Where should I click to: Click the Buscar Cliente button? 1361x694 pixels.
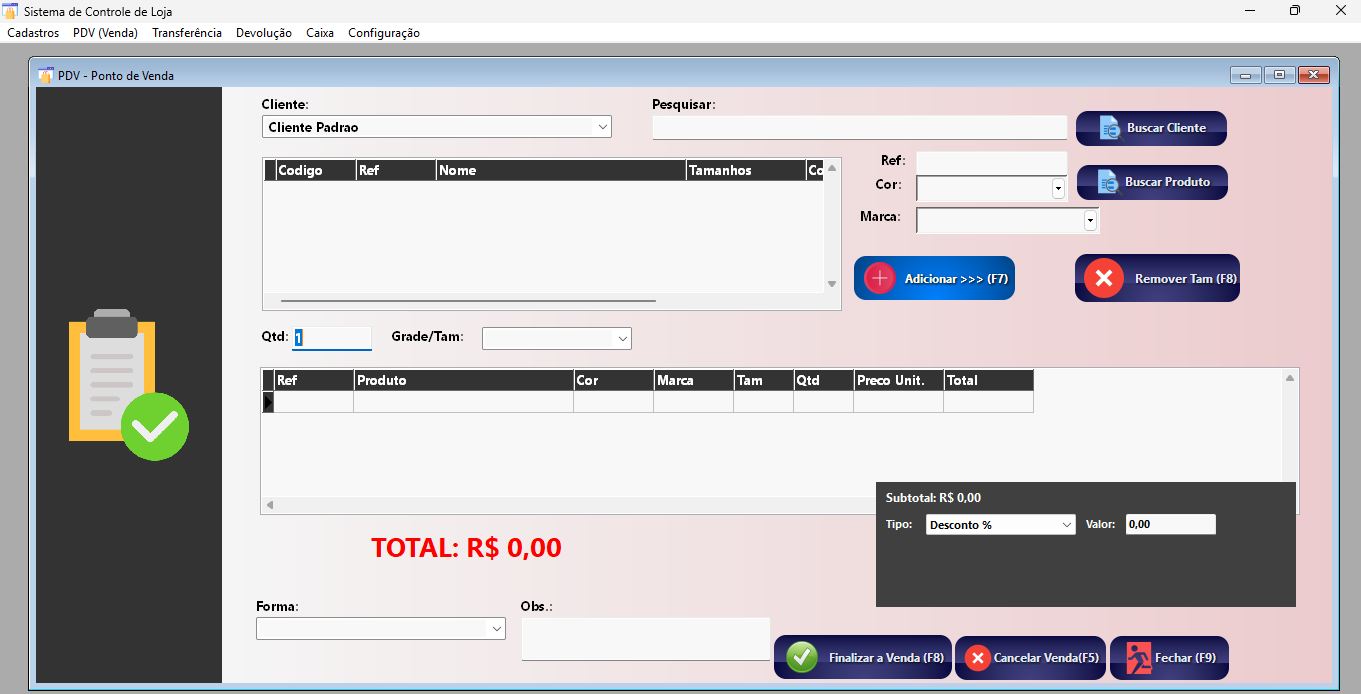point(1151,128)
